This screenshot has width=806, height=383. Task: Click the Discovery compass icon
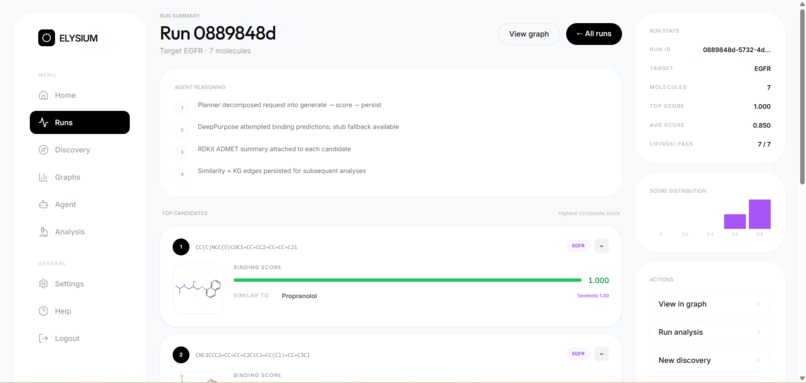(x=44, y=150)
